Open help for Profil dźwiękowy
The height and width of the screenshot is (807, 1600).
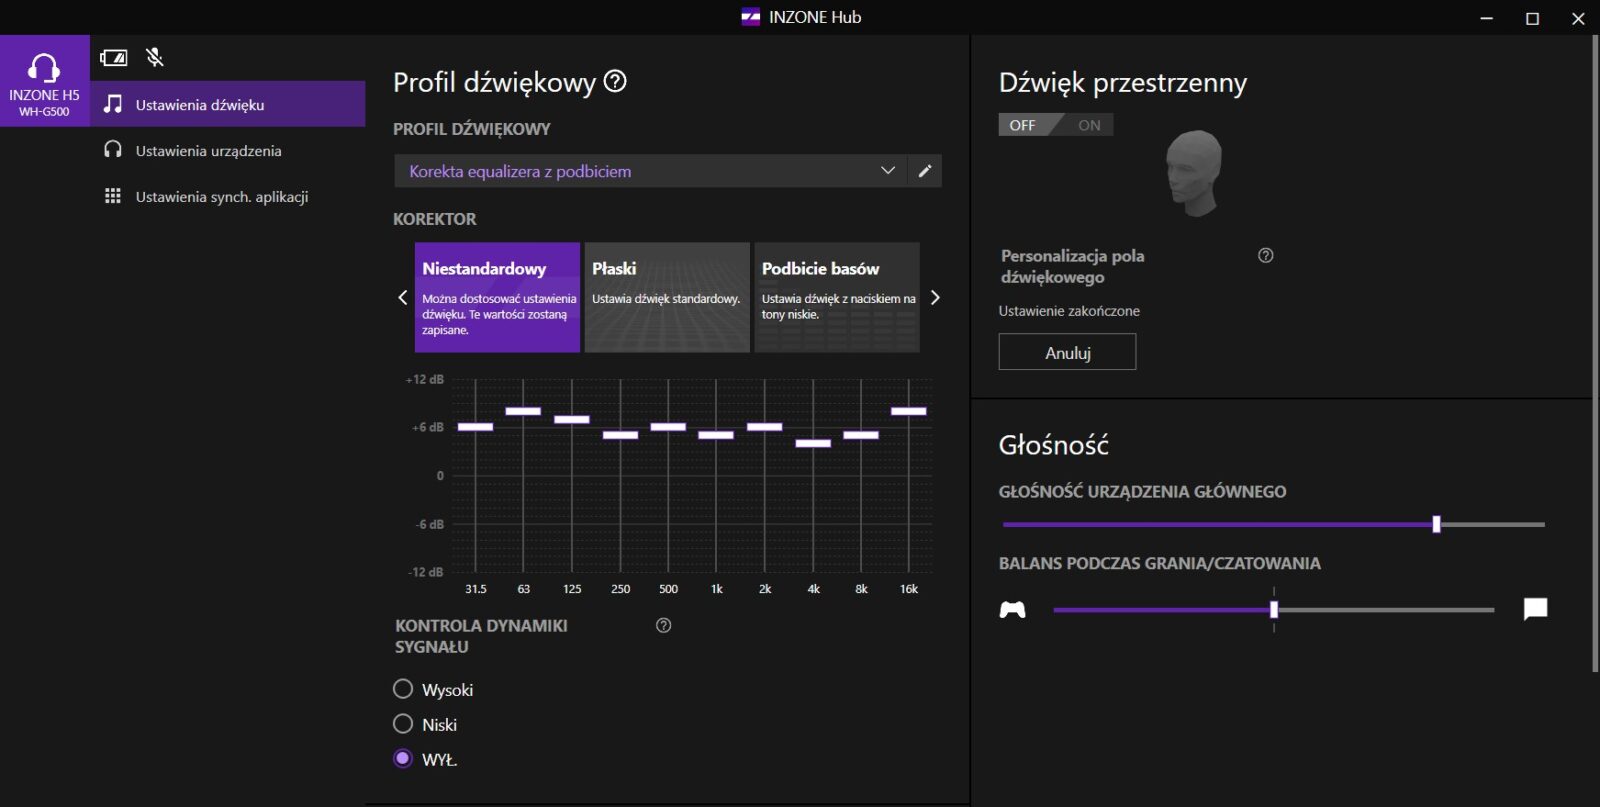[x=616, y=82]
